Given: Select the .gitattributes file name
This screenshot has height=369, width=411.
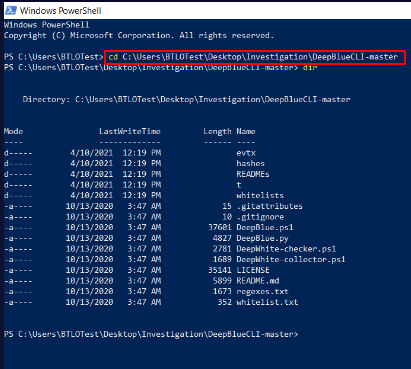Looking at the screenshot, I should [x=270, y=206].
